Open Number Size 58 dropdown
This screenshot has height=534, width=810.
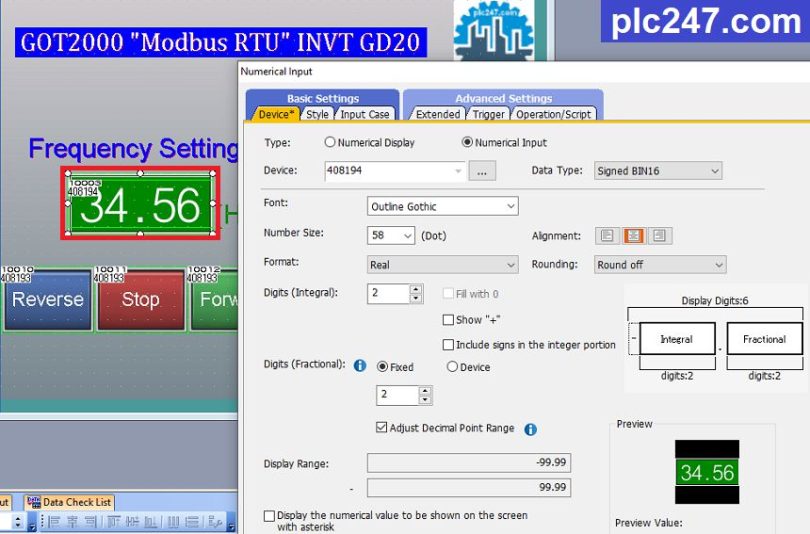(x=407, y=236)
